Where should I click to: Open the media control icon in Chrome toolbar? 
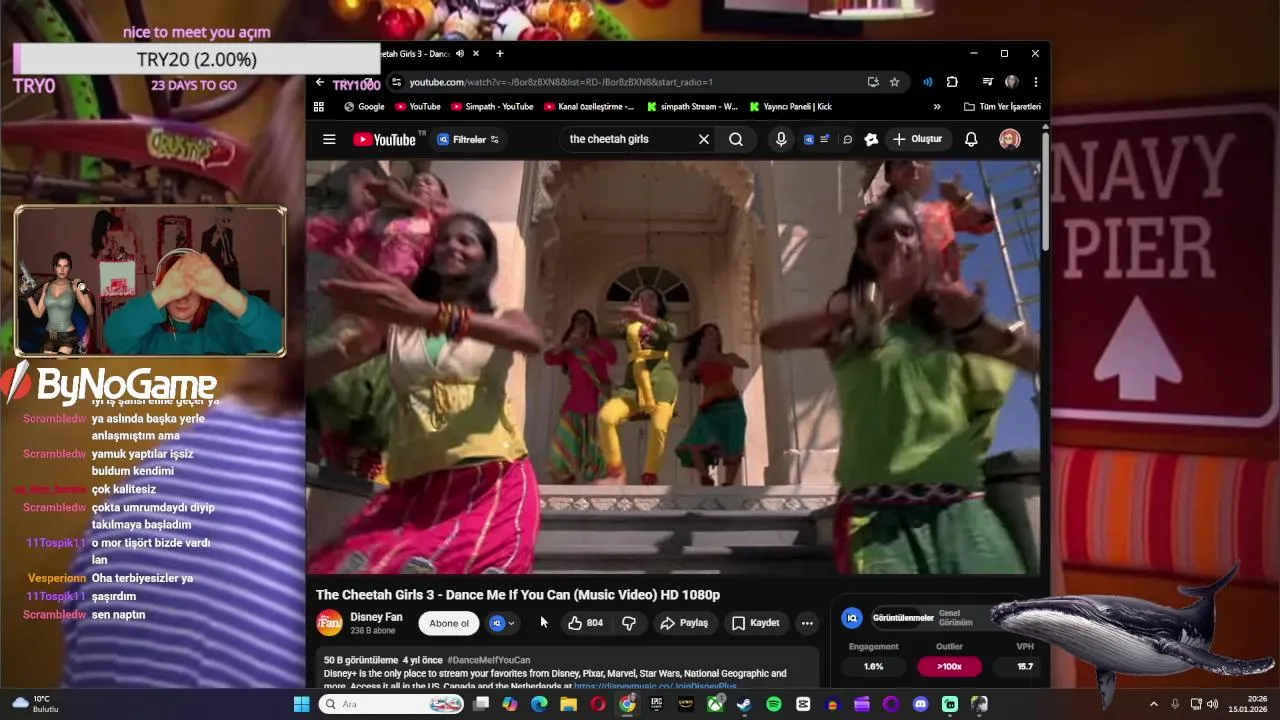987,82
